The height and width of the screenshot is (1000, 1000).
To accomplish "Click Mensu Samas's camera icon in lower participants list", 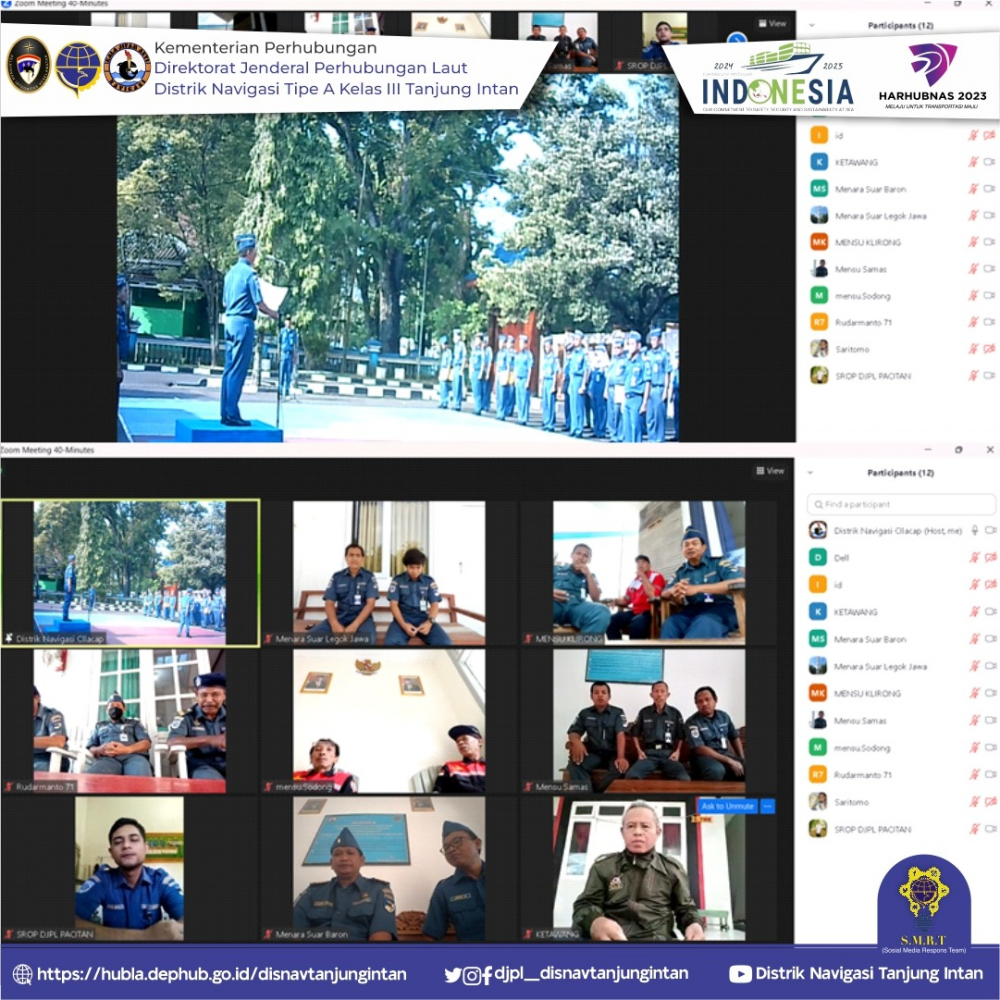I will 990,720.
